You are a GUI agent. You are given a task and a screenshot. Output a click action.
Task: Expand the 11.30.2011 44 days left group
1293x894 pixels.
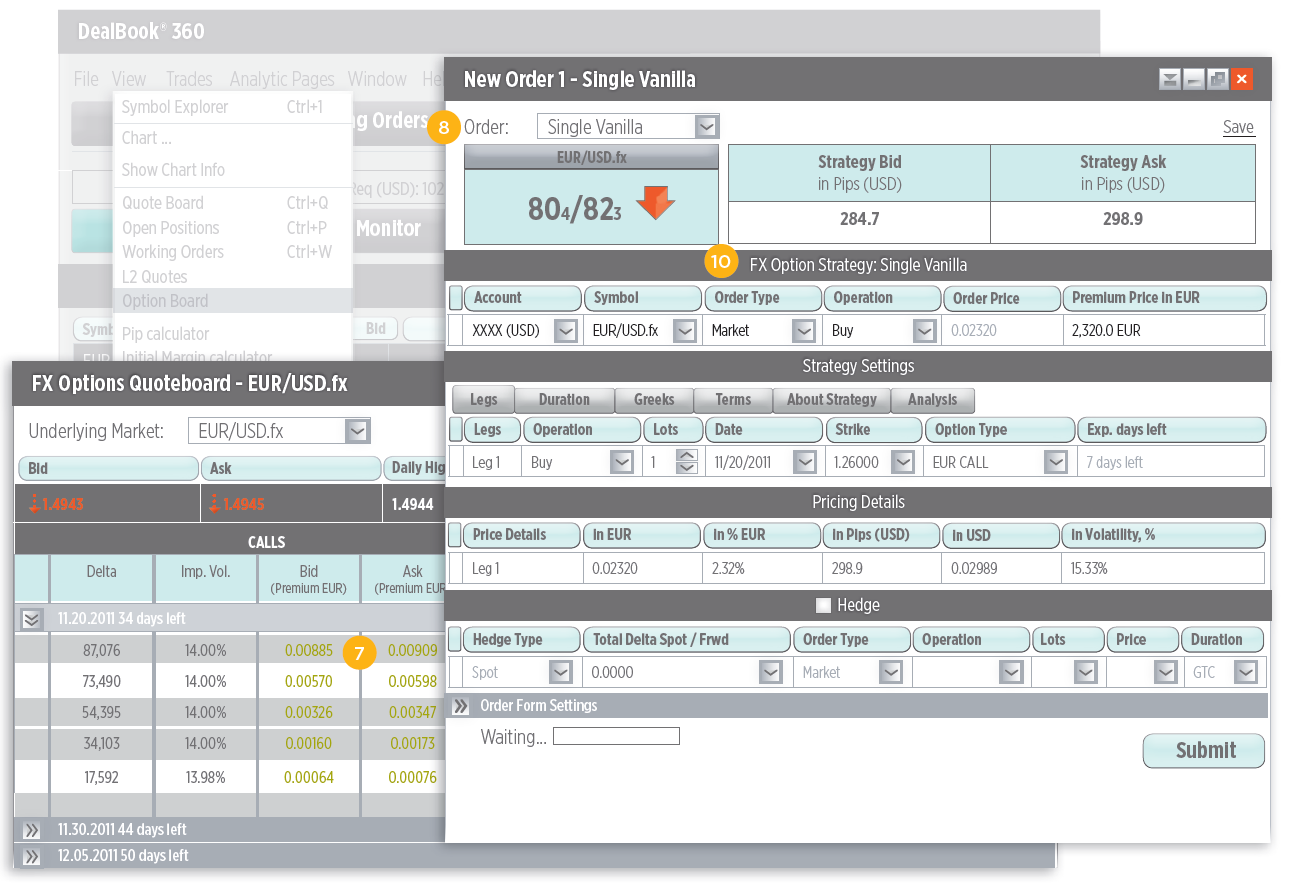pos(32,830)
